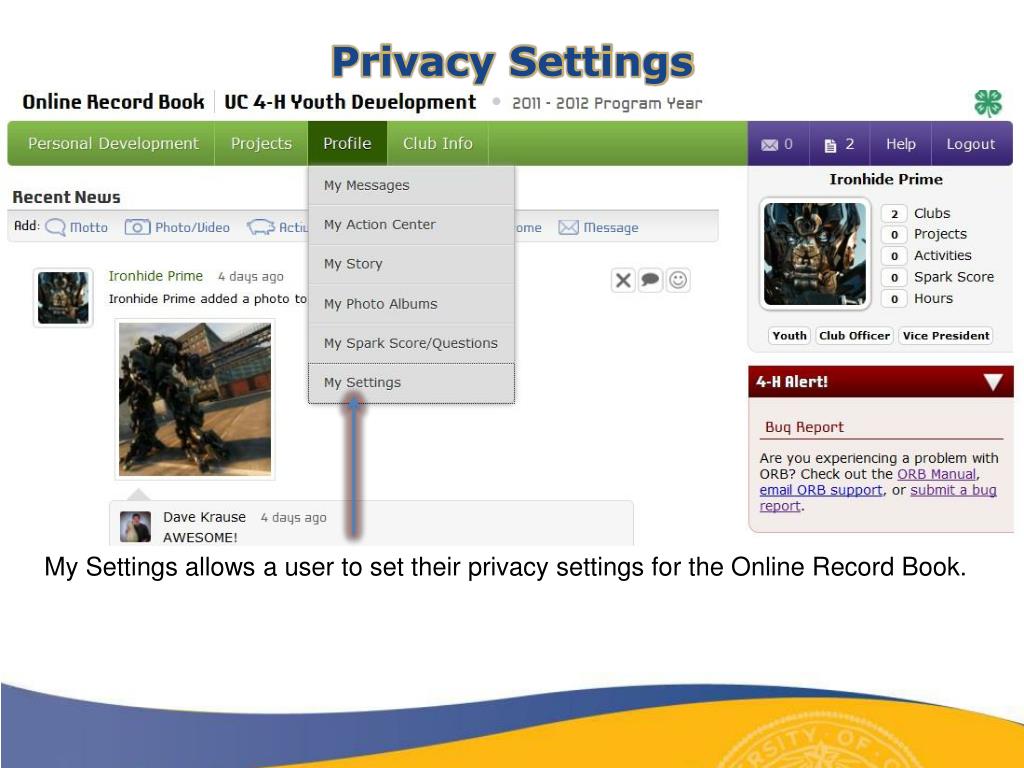This screenshot has width=1024, height=768.
Task: Open the Club Info menu
Action: pyautogui.click(x=438, y=144)
